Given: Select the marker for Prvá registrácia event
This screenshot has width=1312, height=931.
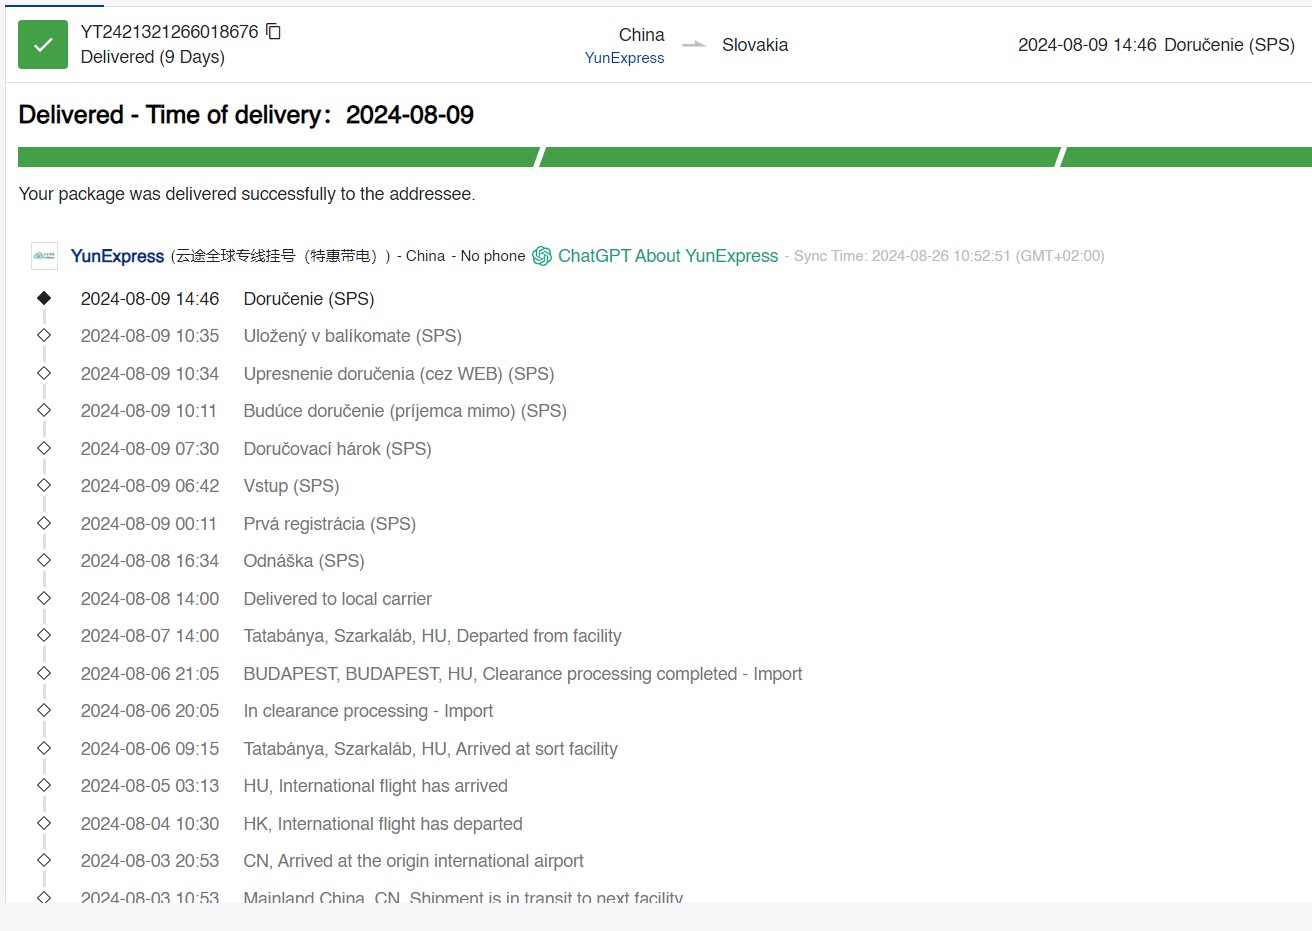Looking at the screenshot, I should point(44,523).
